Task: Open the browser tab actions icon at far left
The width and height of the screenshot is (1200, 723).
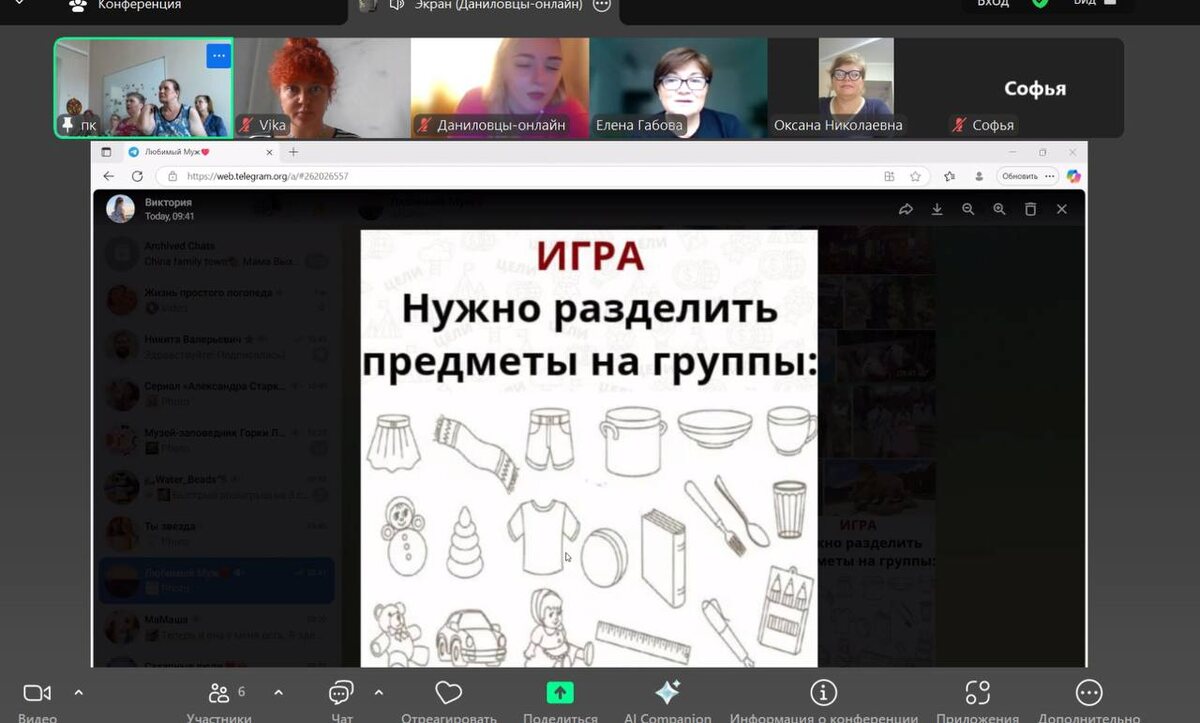Action: (x=107, y=152)
